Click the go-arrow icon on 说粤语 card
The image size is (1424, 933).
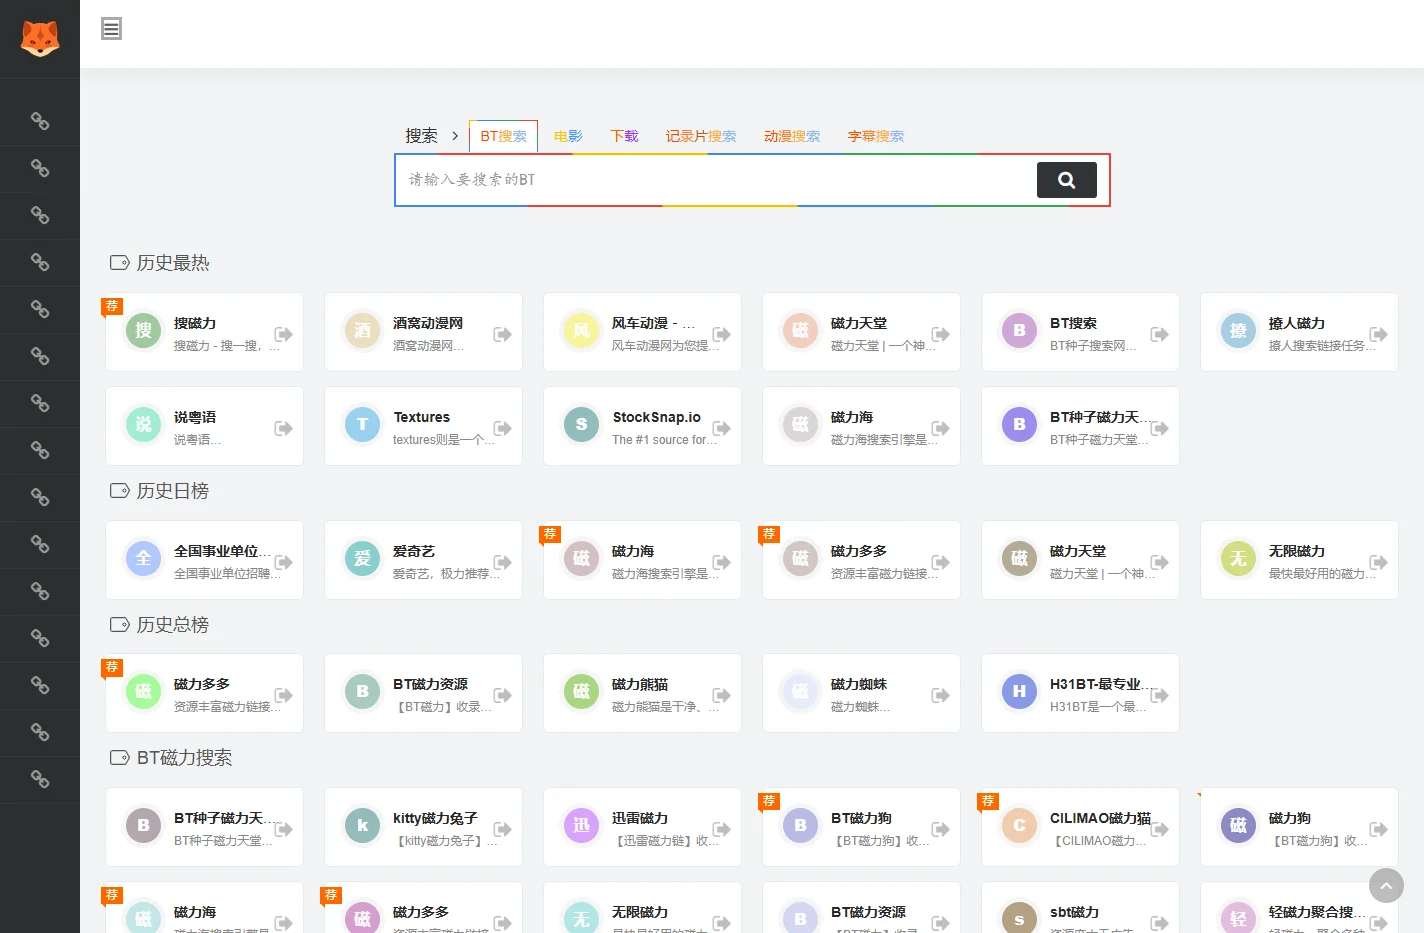pyautogui.click(x=284, y=428)
